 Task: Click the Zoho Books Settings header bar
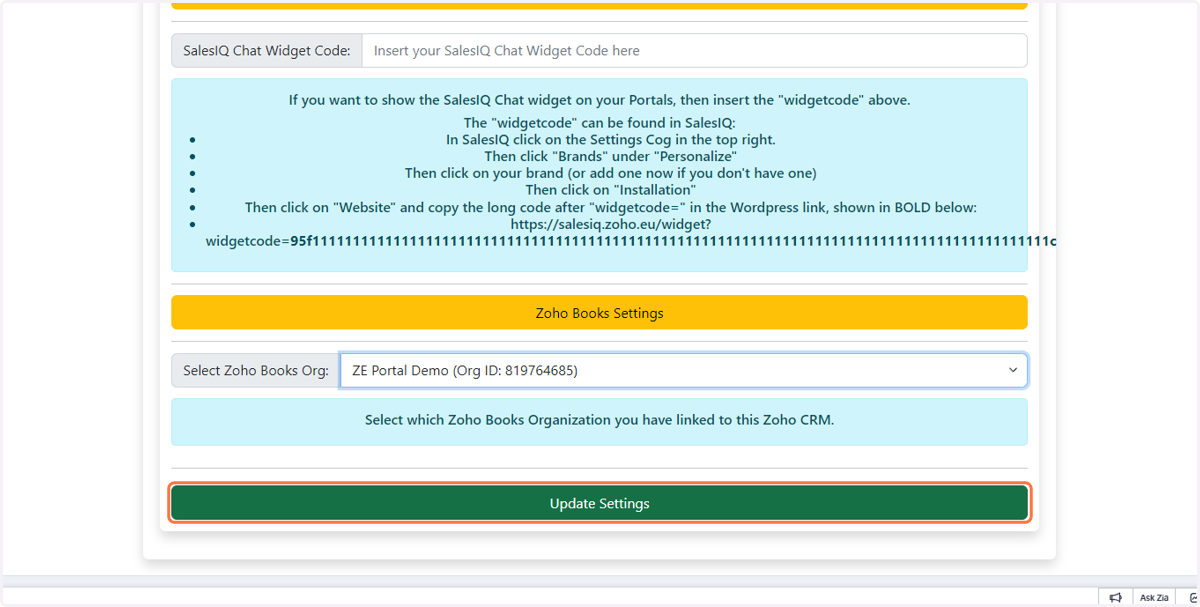pos(599,313)
